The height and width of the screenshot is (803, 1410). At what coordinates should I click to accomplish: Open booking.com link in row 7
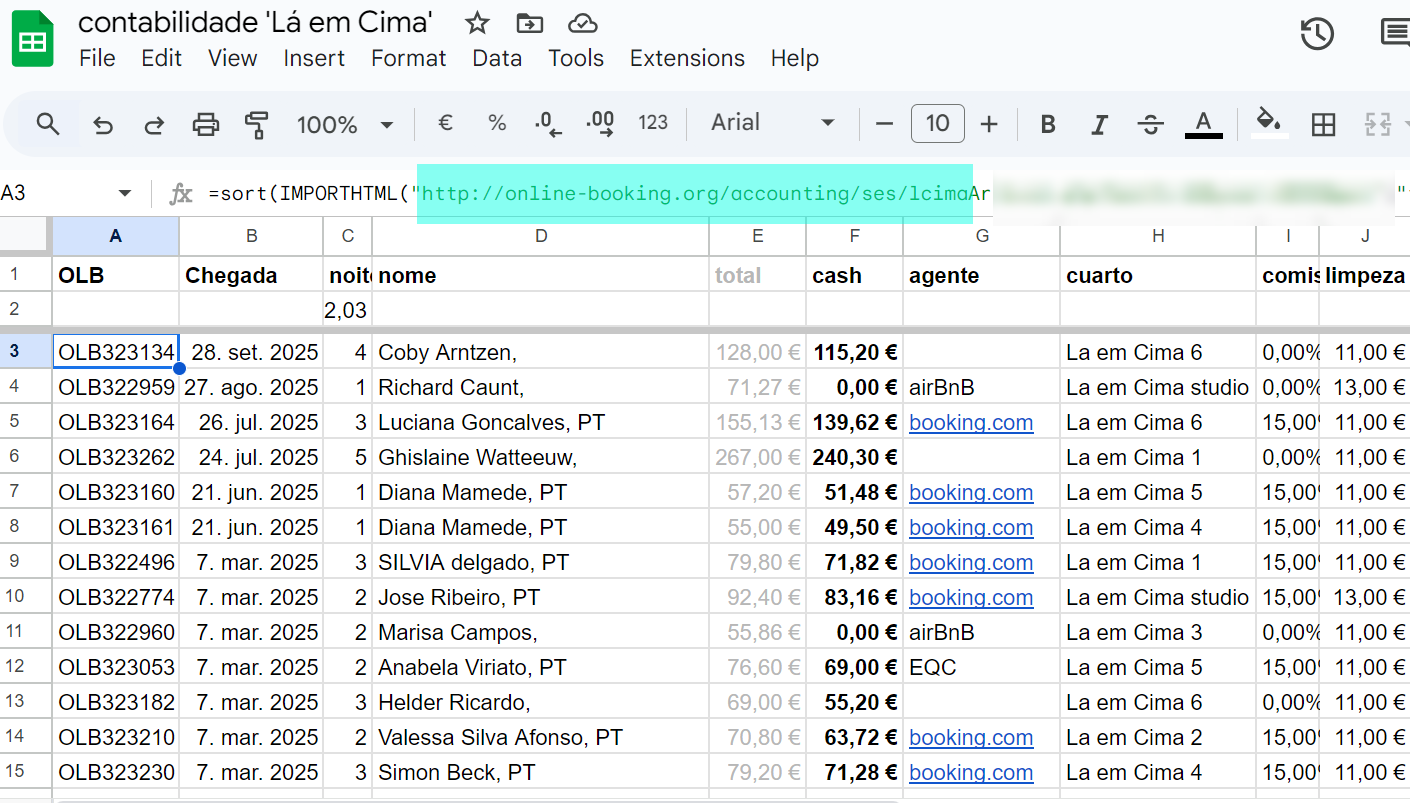coord(971,492)
